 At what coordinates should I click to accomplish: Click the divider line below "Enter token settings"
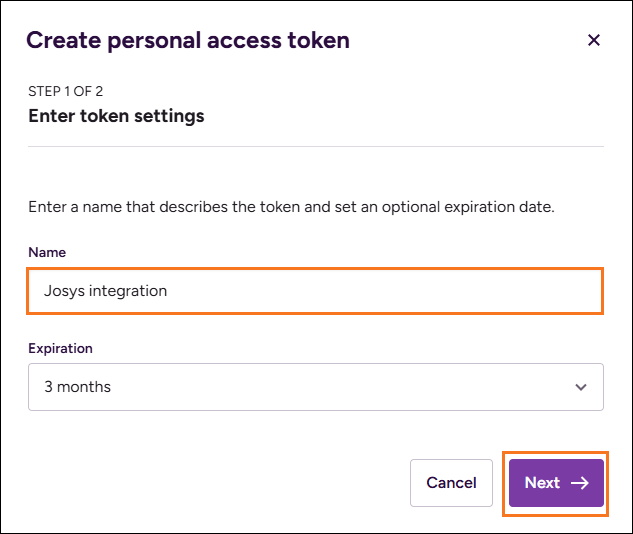(x=315, y=147)
